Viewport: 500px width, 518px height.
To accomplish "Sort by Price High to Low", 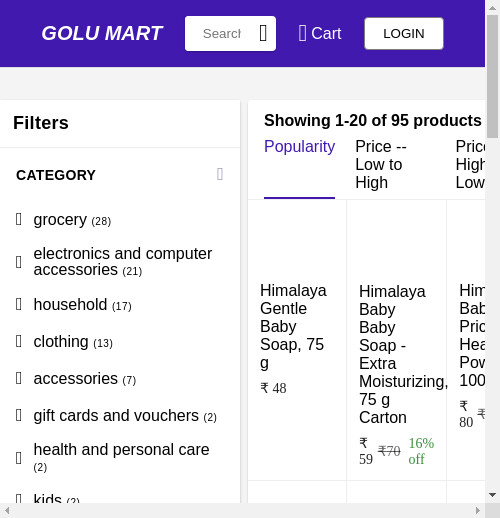I will (x=470, y=164).
